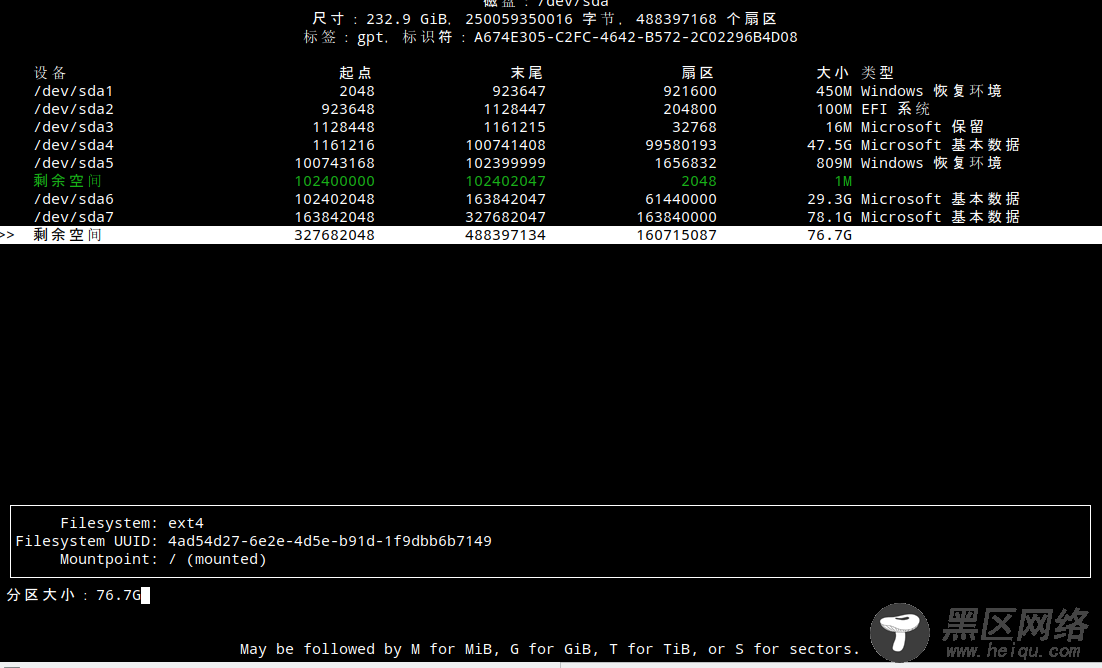Click the 起点 column header

pyautogui.click(x=356, y=72)
